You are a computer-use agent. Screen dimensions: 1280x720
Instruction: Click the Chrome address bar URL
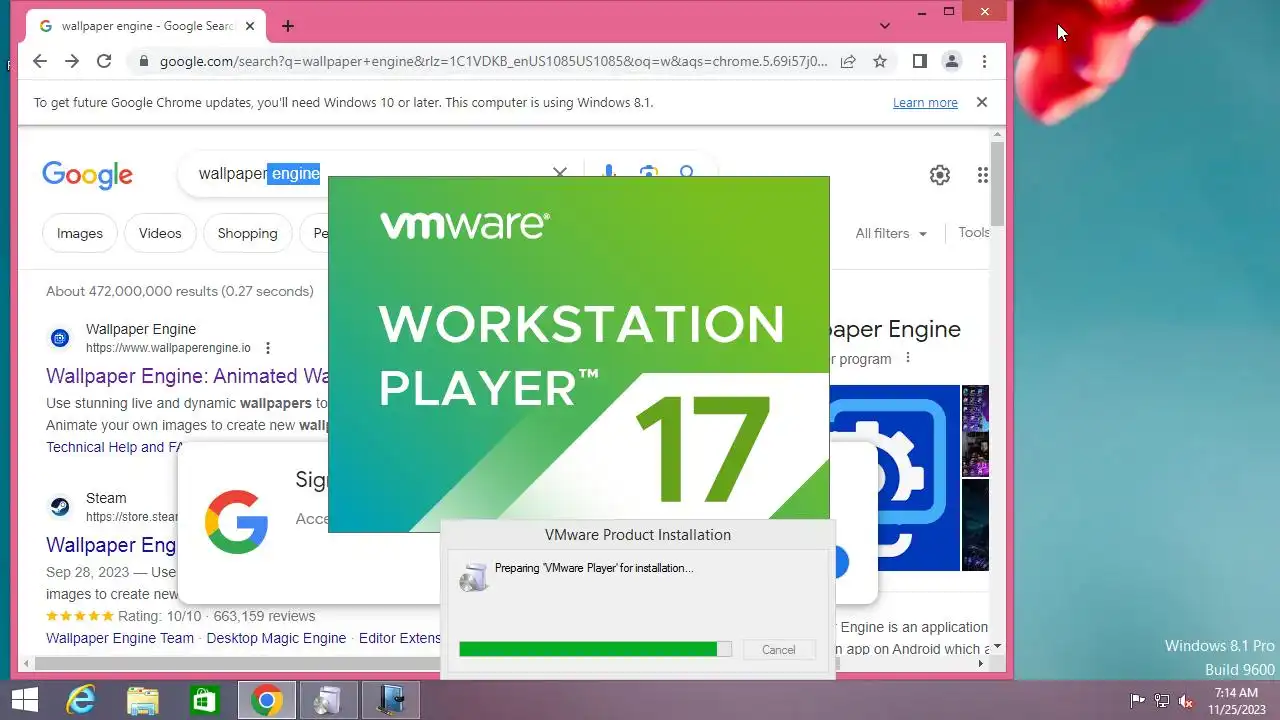494,61
